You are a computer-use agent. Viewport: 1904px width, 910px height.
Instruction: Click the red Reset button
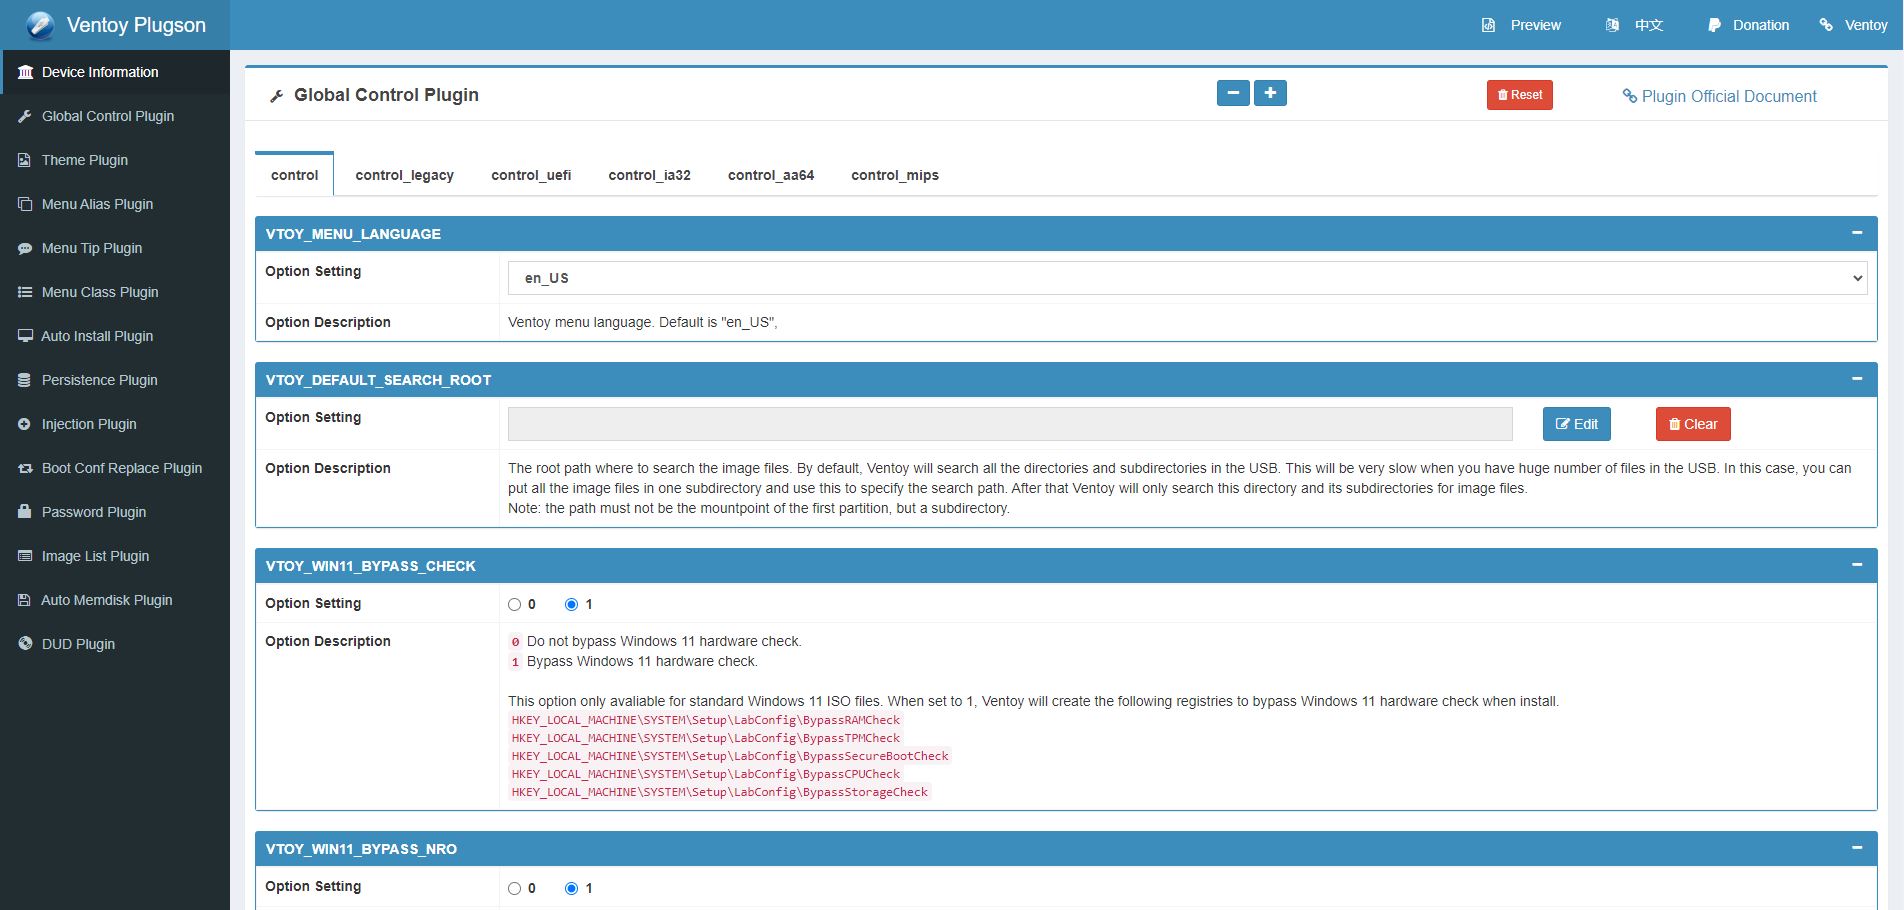pos(1519,95)
